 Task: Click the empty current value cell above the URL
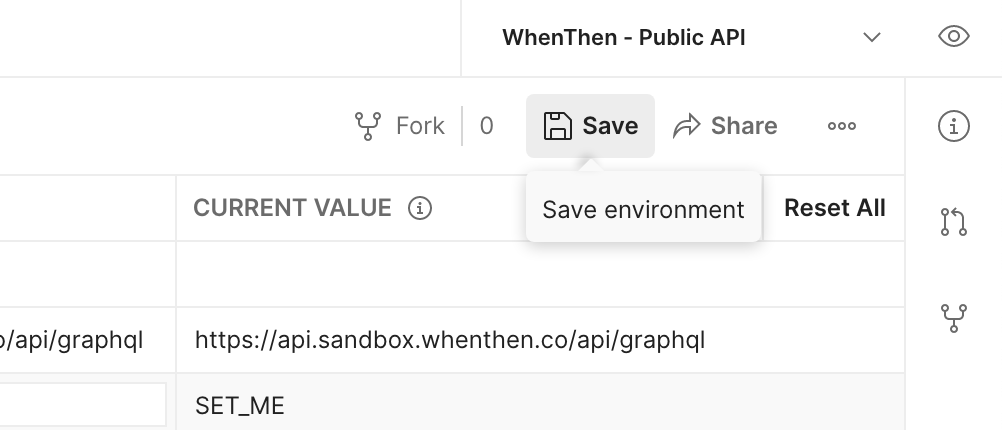(x=540, y=274)
